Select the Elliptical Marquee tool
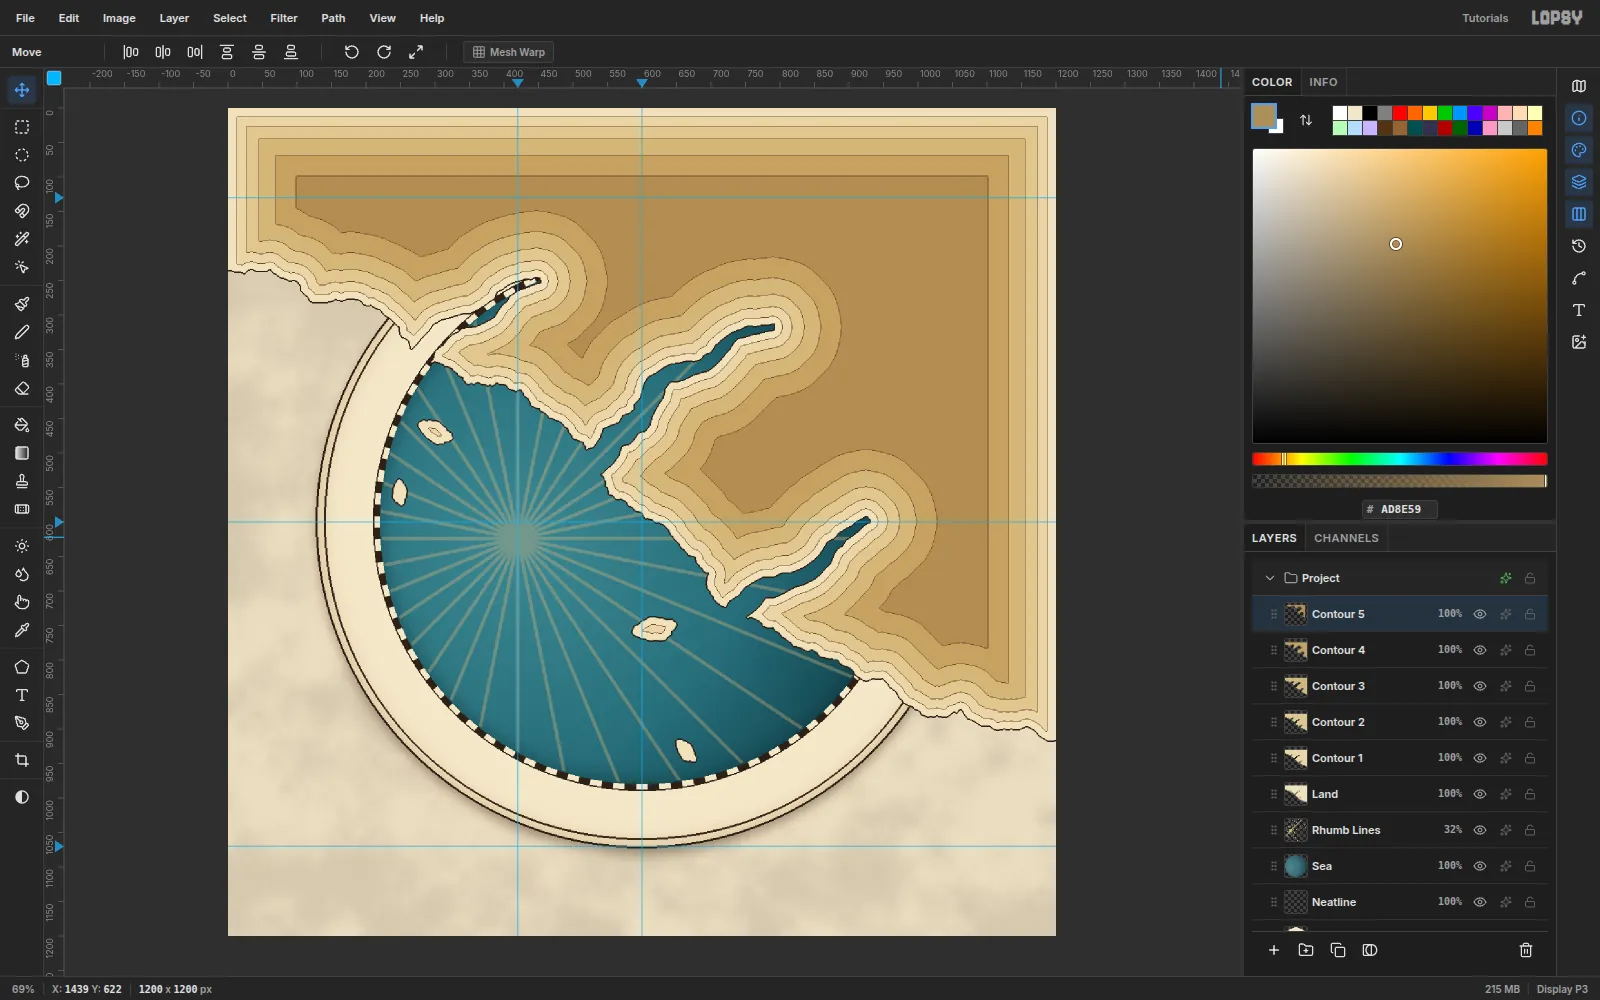The height and width of the screenshot is (1000, 1600). [x=22, y=155]
